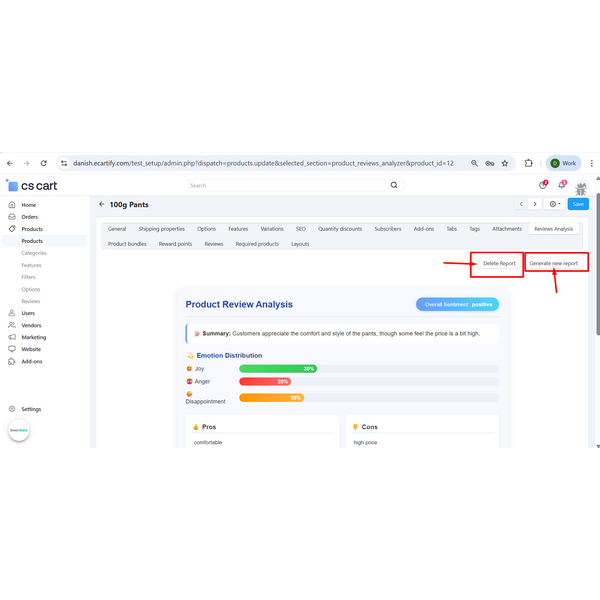Image resolution: width=600 pixels, height=600 pixels.
Task: Click the Vendors sidebar icon
Action: pyautogui.click(x=12, y=325)
